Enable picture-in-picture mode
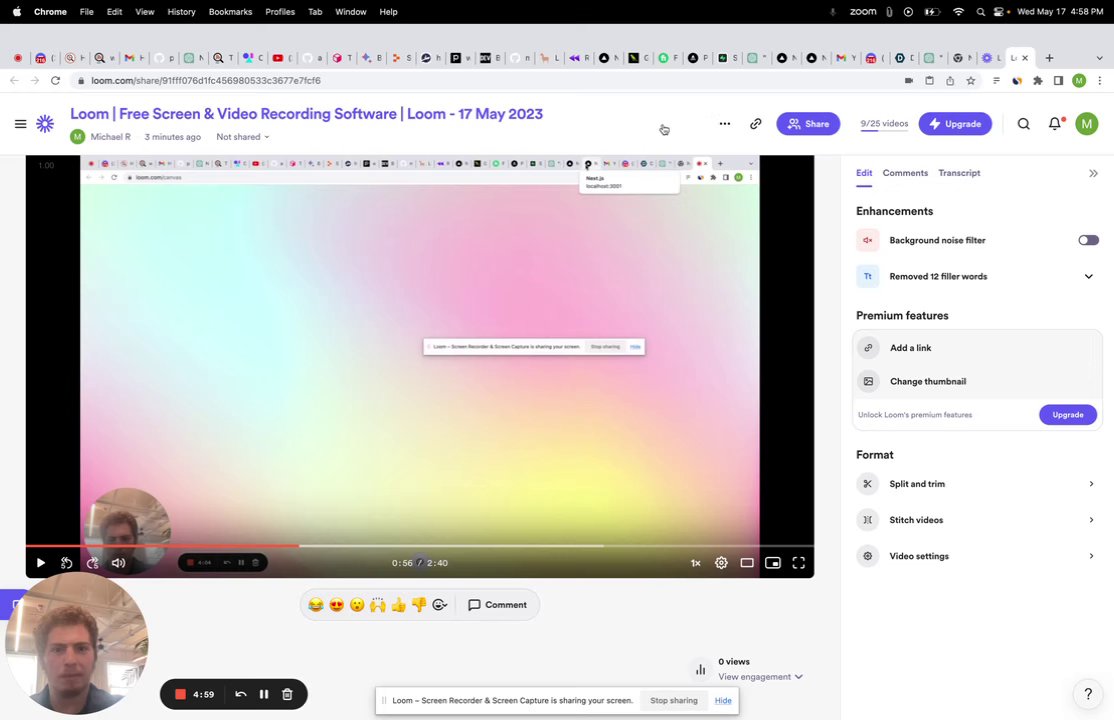 (773, 563)
